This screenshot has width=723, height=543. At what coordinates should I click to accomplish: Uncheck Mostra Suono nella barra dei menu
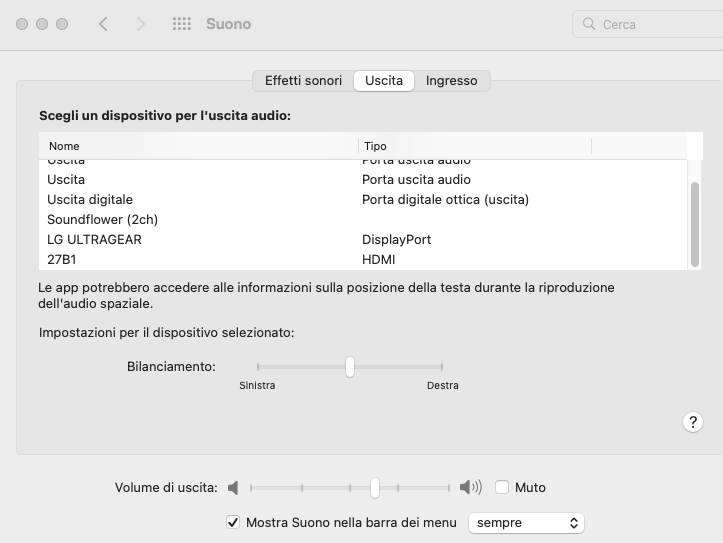(x=233, y=522)
